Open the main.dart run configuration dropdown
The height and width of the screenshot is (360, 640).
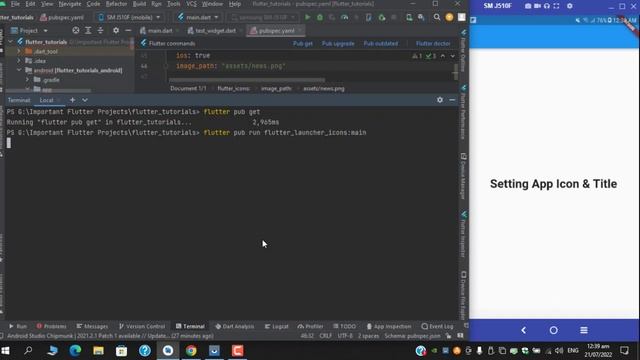(198, 18)
